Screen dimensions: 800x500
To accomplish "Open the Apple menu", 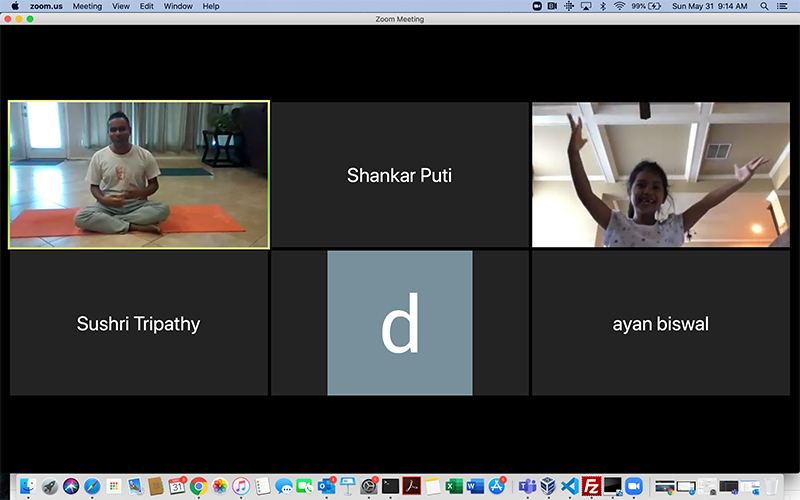I will (15, 6).
